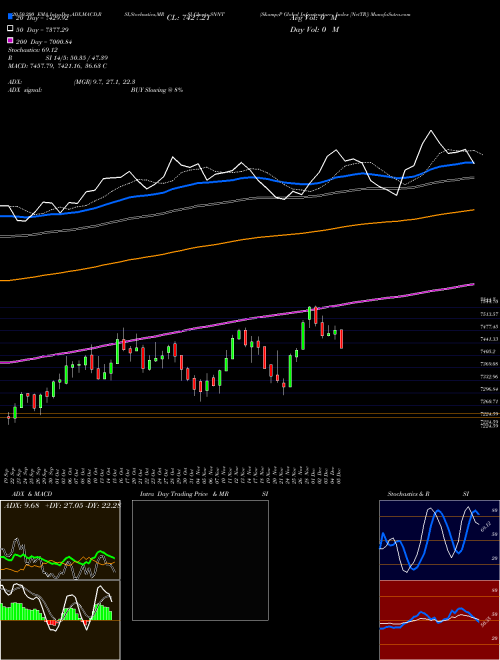
Task: Click the blue 20 Day legend swatch
Action: tap(10, 17)
